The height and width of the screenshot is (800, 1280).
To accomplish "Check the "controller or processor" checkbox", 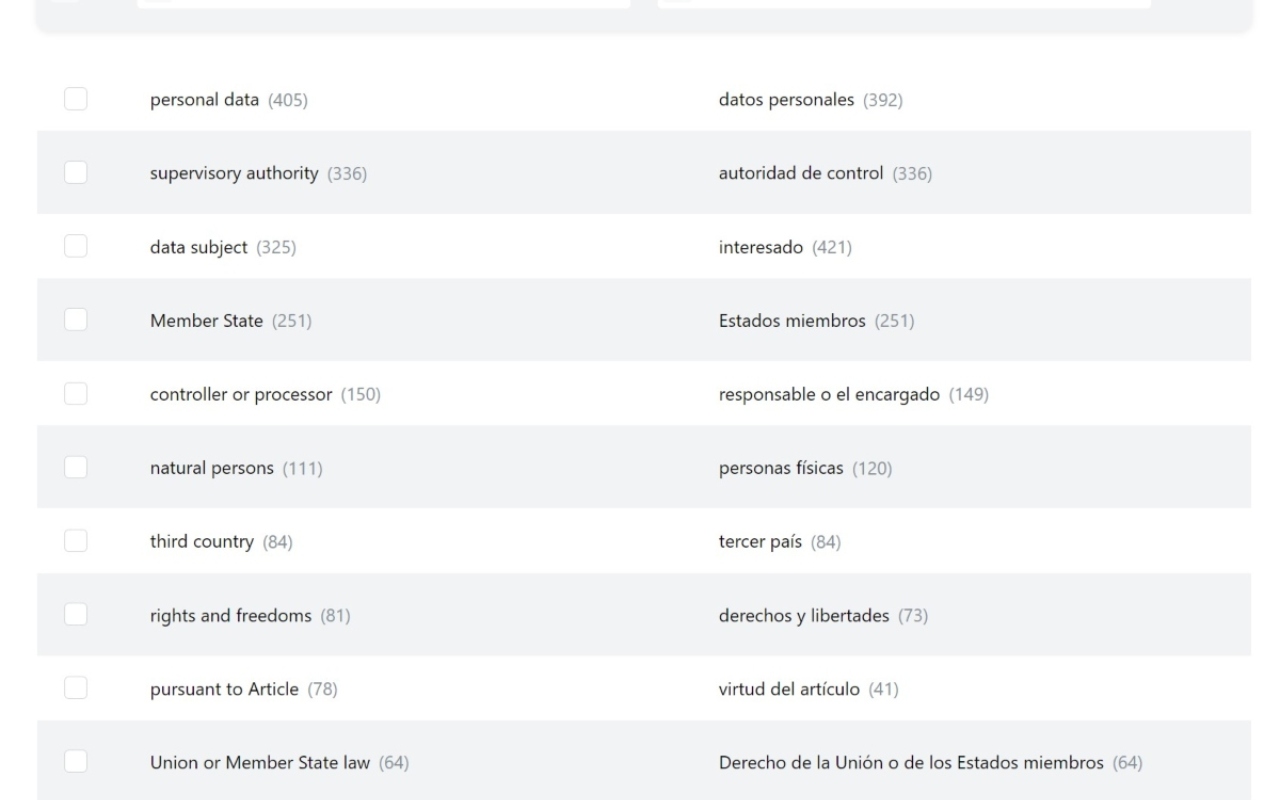I will click(x=76, y=394).
